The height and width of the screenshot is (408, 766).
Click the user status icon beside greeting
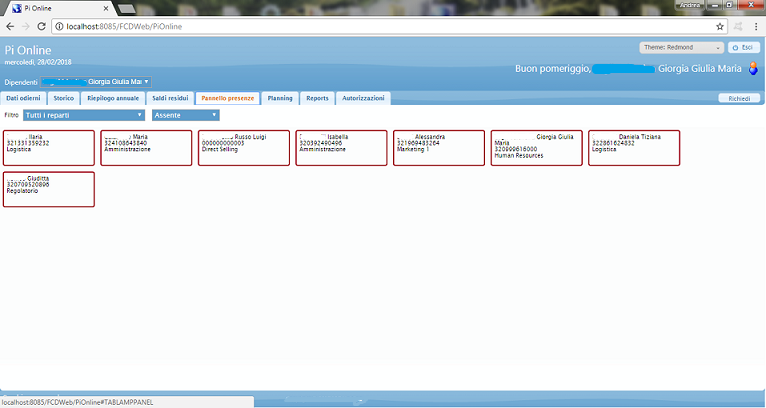pos(752,69)
